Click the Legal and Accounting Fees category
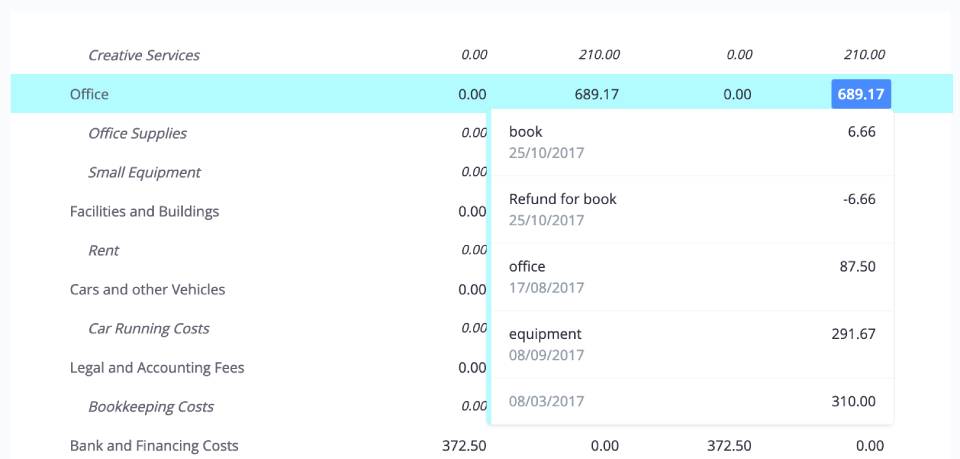 [157, 368]
